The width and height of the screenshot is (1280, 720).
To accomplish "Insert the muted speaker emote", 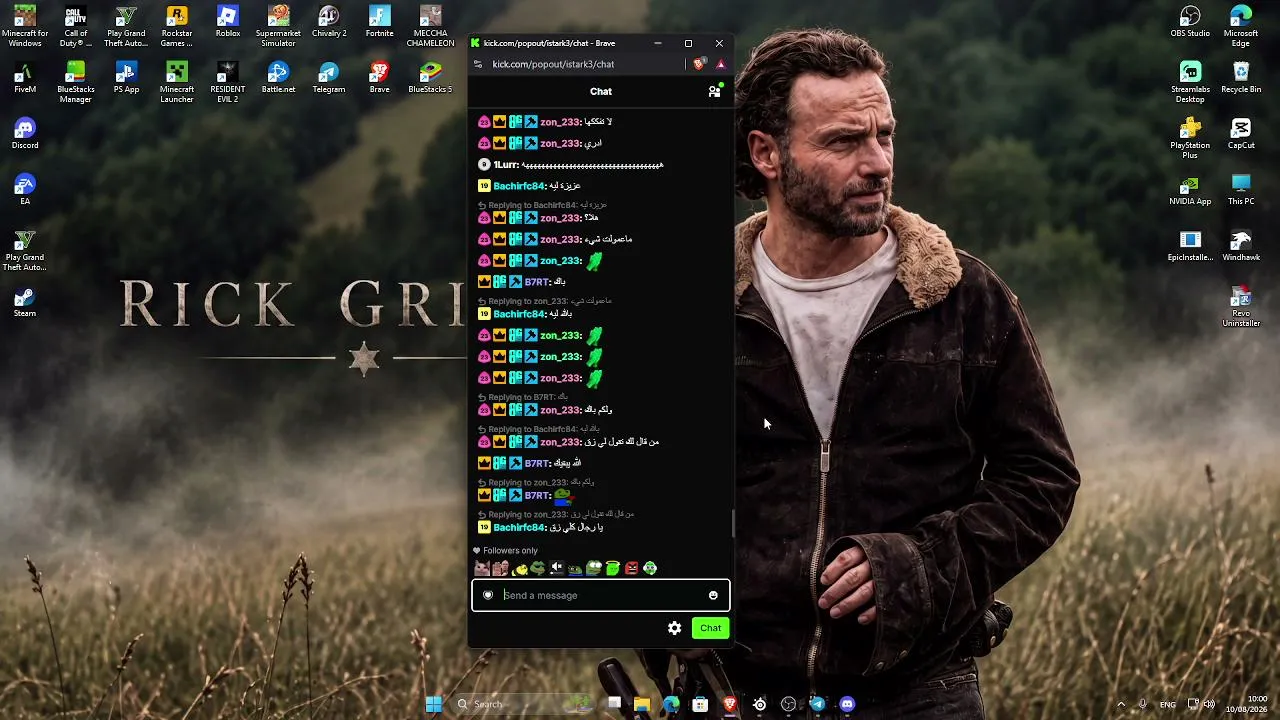I will click(557, 568).
